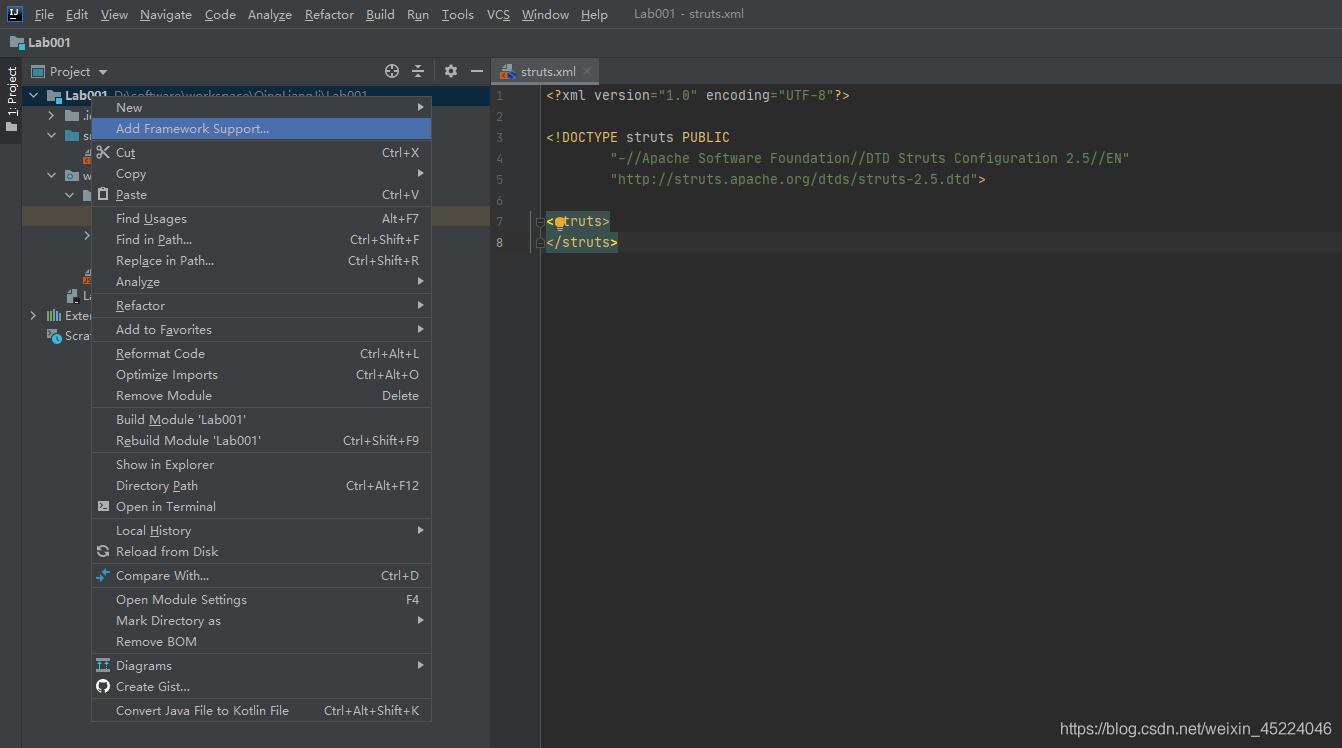Click the yellow intention bulb in editor

point(560,222)
